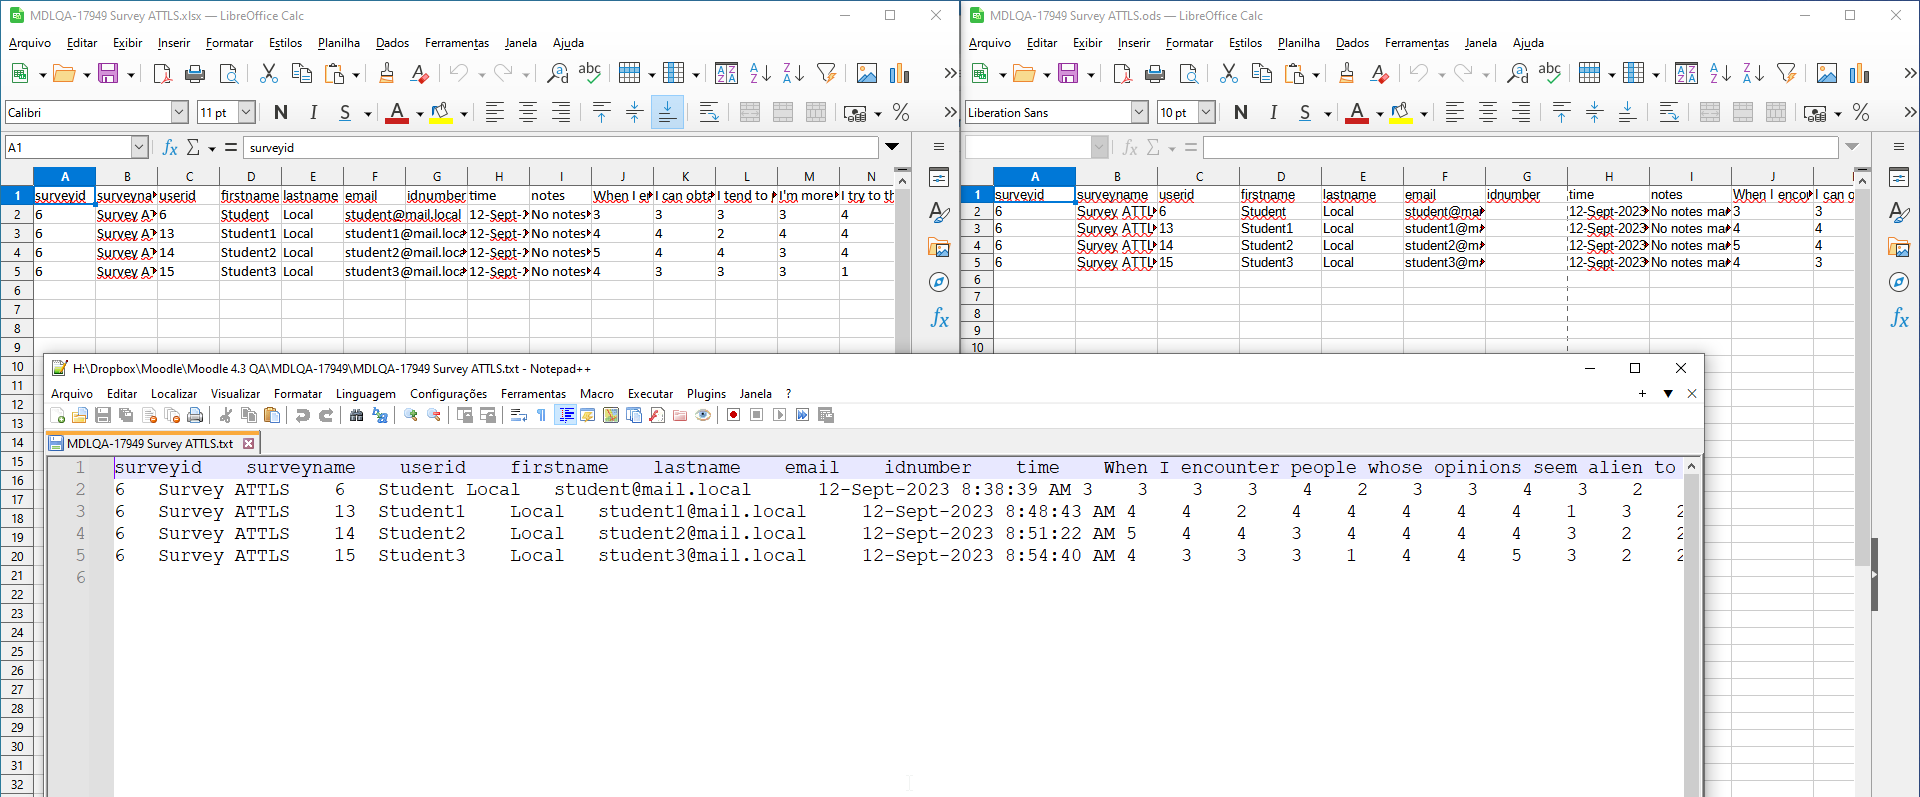Open Paste dropdown arrow in xlsx Calc window
Screen dimensions: 1920x797
pos(356,74)
